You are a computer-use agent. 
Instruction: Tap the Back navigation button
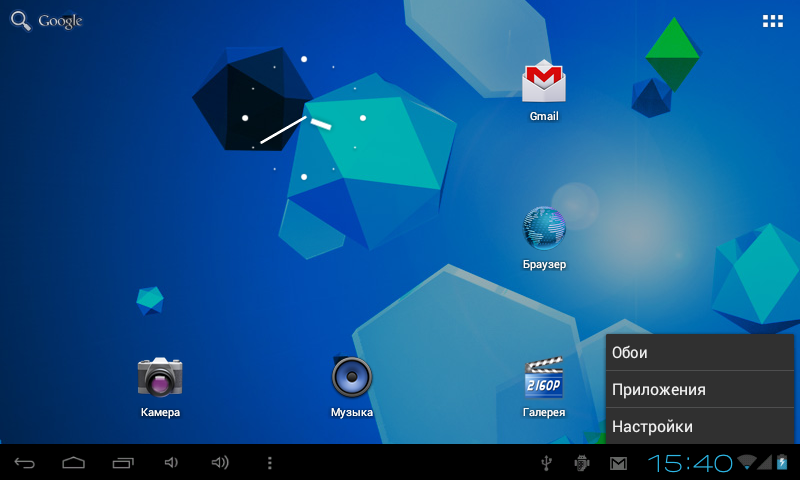coord(24,463)
